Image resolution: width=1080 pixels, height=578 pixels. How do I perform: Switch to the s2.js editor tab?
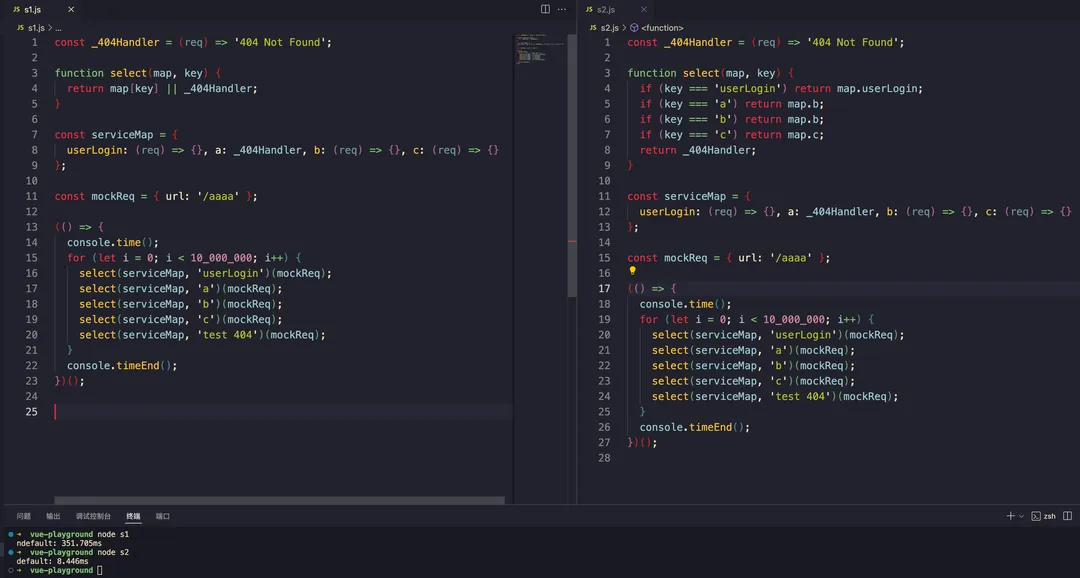(x=606, y=9)
